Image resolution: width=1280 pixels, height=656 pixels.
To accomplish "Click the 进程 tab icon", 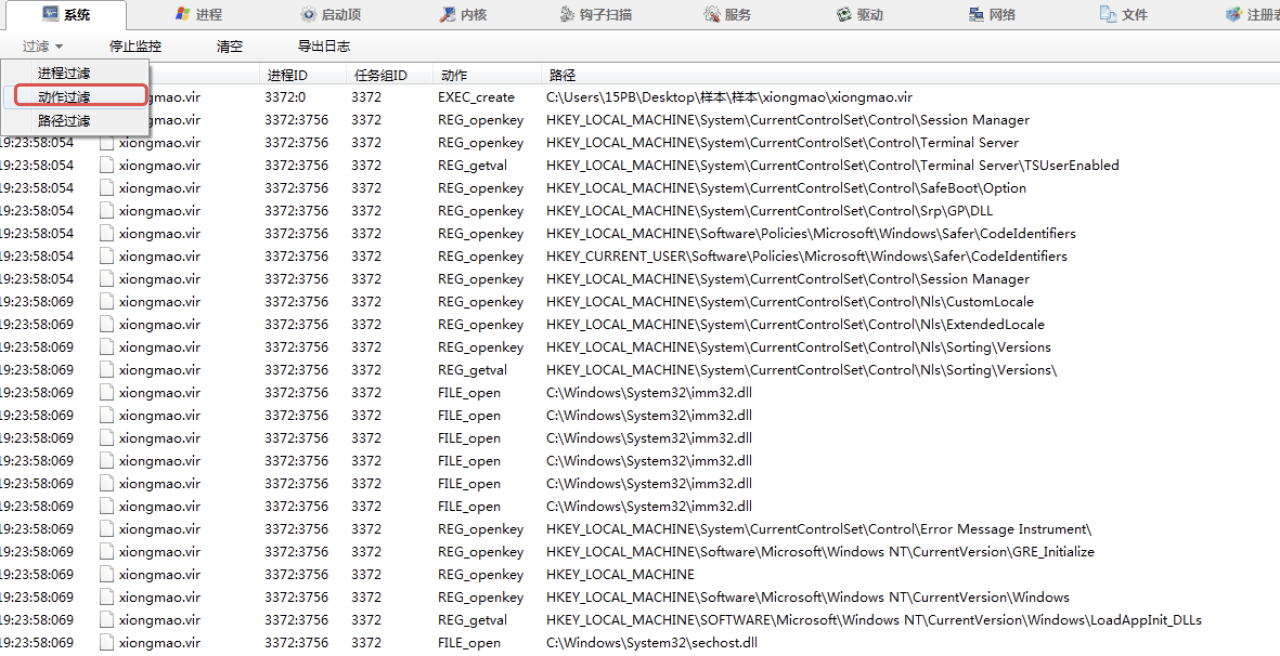I will (182, 15).
